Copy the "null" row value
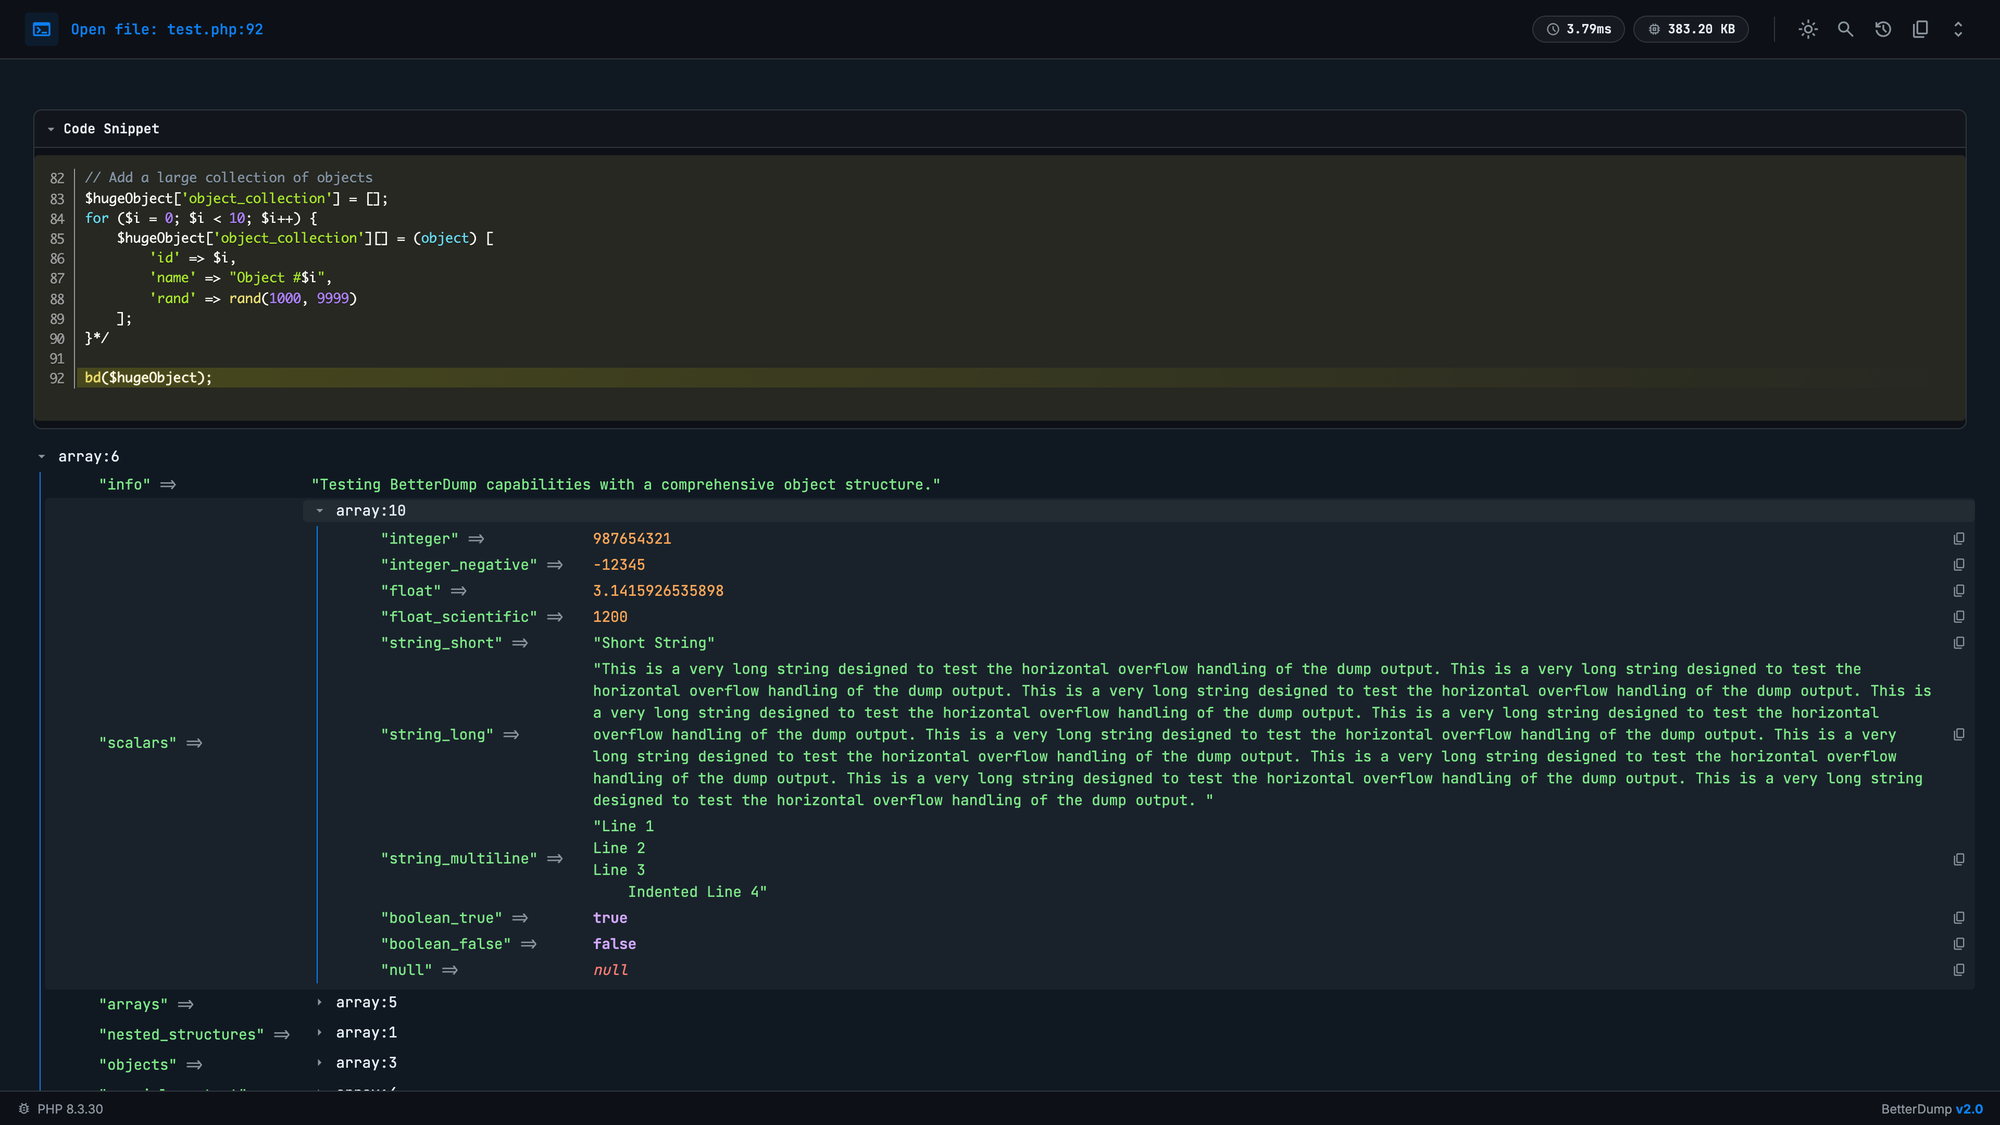 [x=1958, y=970]
